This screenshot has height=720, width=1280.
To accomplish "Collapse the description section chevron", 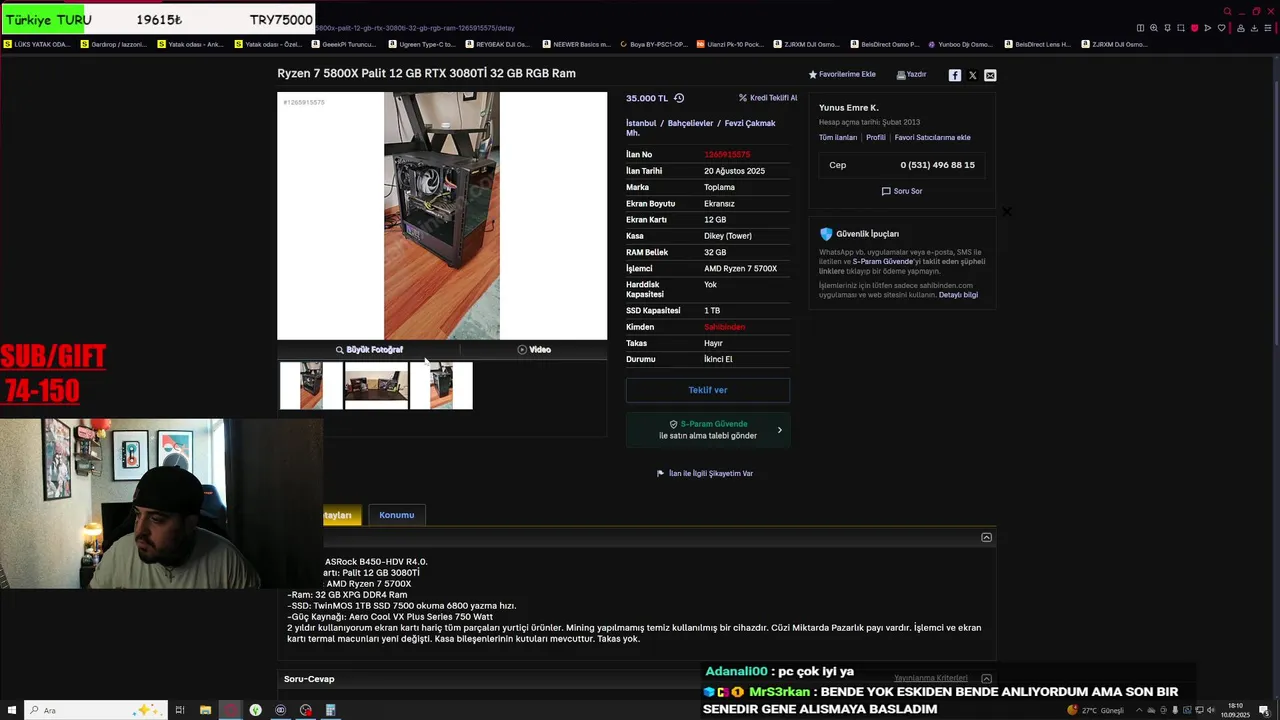I will coord(986,538).
